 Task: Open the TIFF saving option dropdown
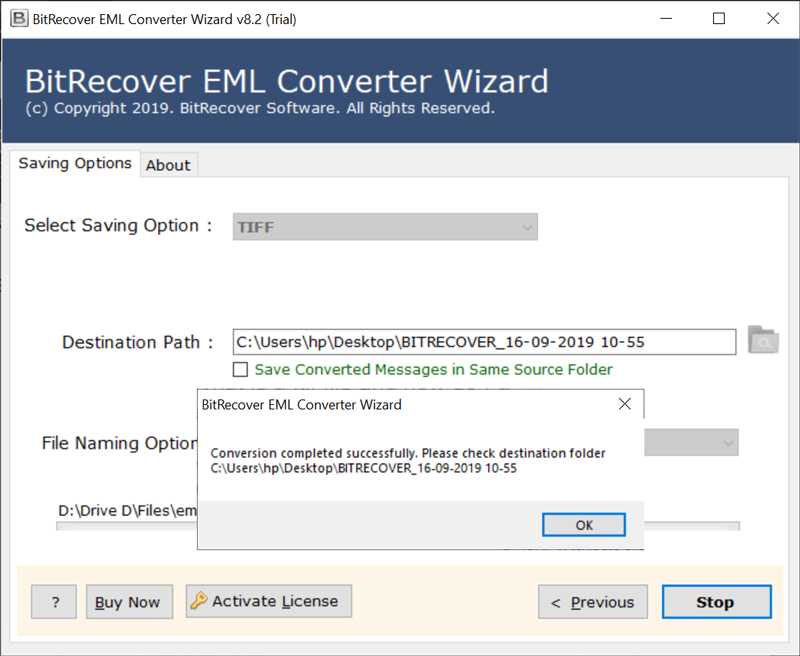coord(385,227)
